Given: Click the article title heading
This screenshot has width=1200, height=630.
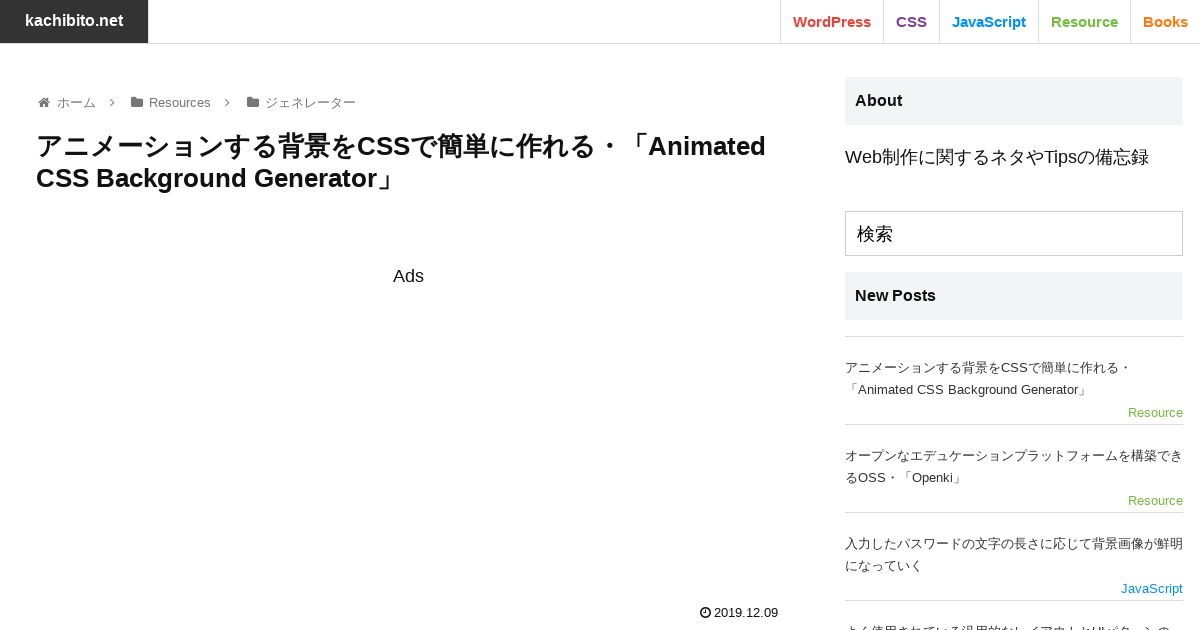Looking at the screenshot, I should (x=401, y=162).
